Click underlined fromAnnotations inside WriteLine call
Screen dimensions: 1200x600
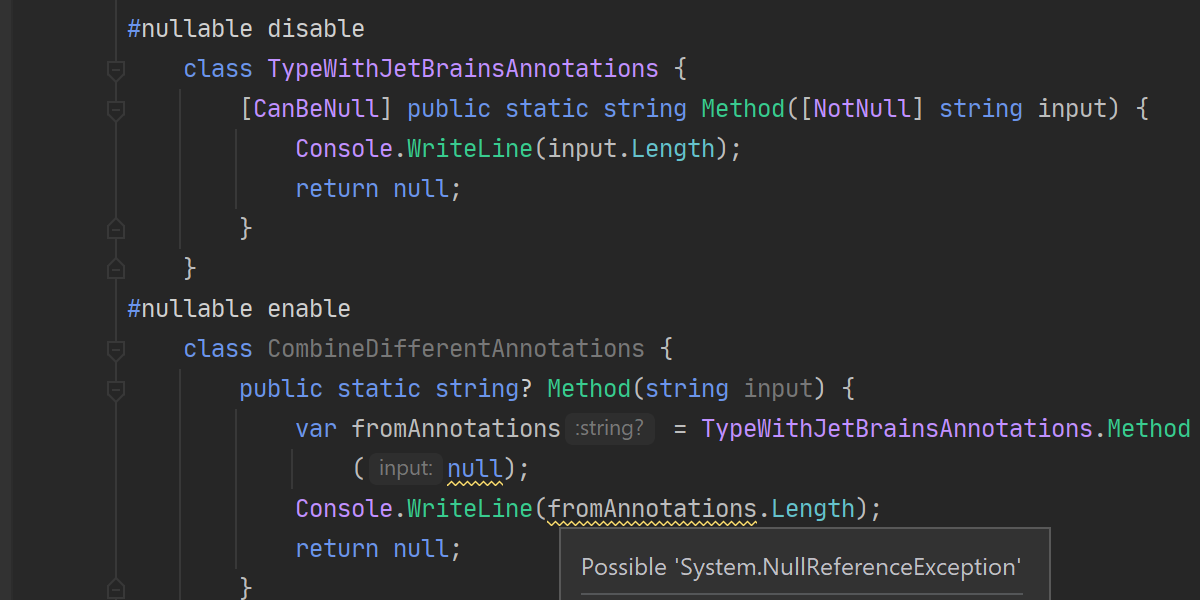tap(651, 509)
